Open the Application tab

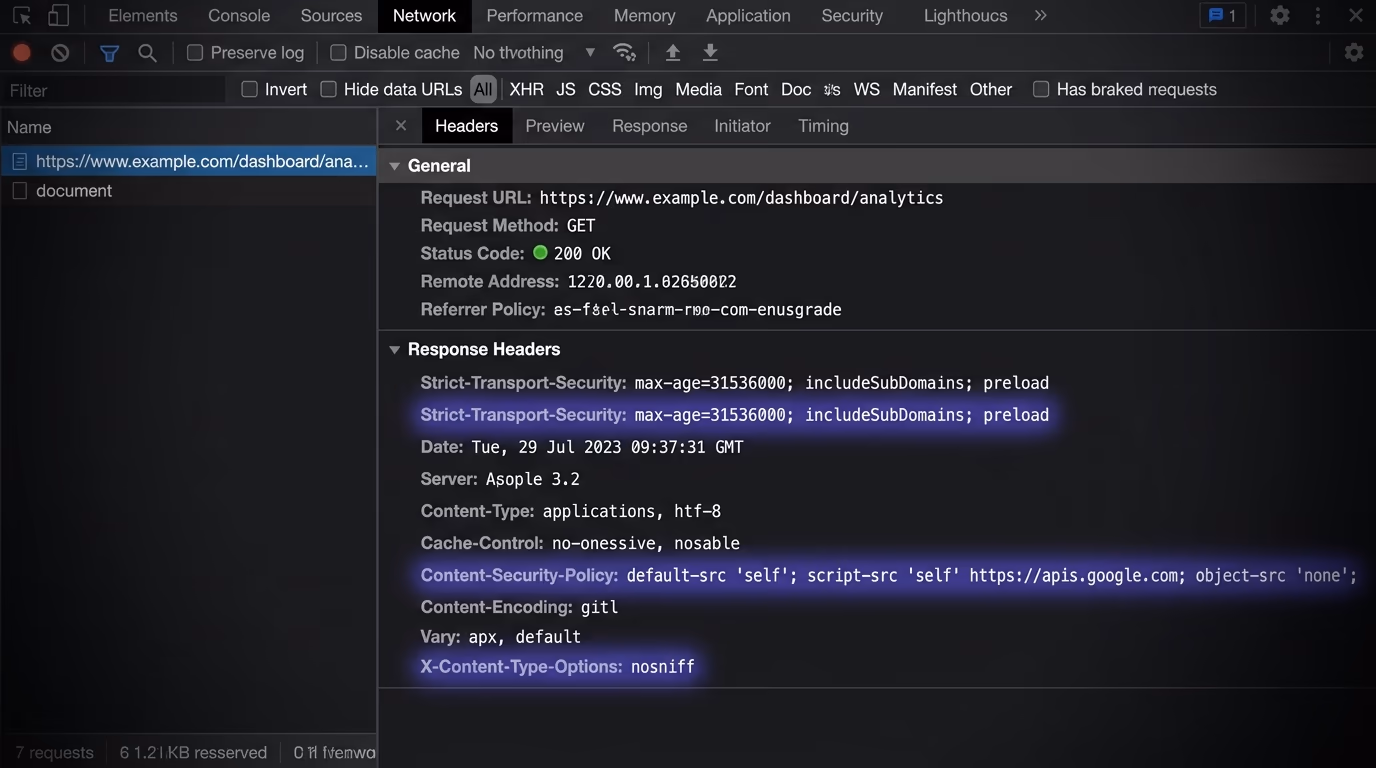coord(748,16)
